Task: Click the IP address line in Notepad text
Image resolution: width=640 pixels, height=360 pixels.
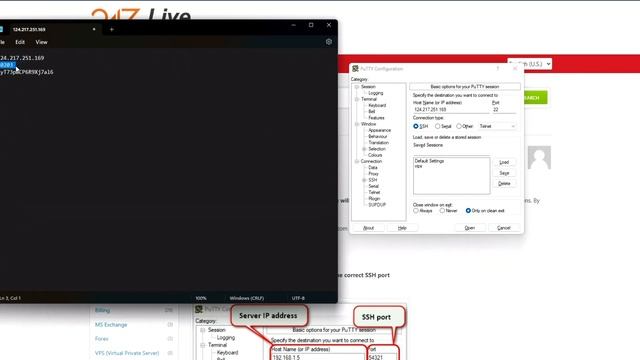Action: pyautogui.click(x=22, y=58)
